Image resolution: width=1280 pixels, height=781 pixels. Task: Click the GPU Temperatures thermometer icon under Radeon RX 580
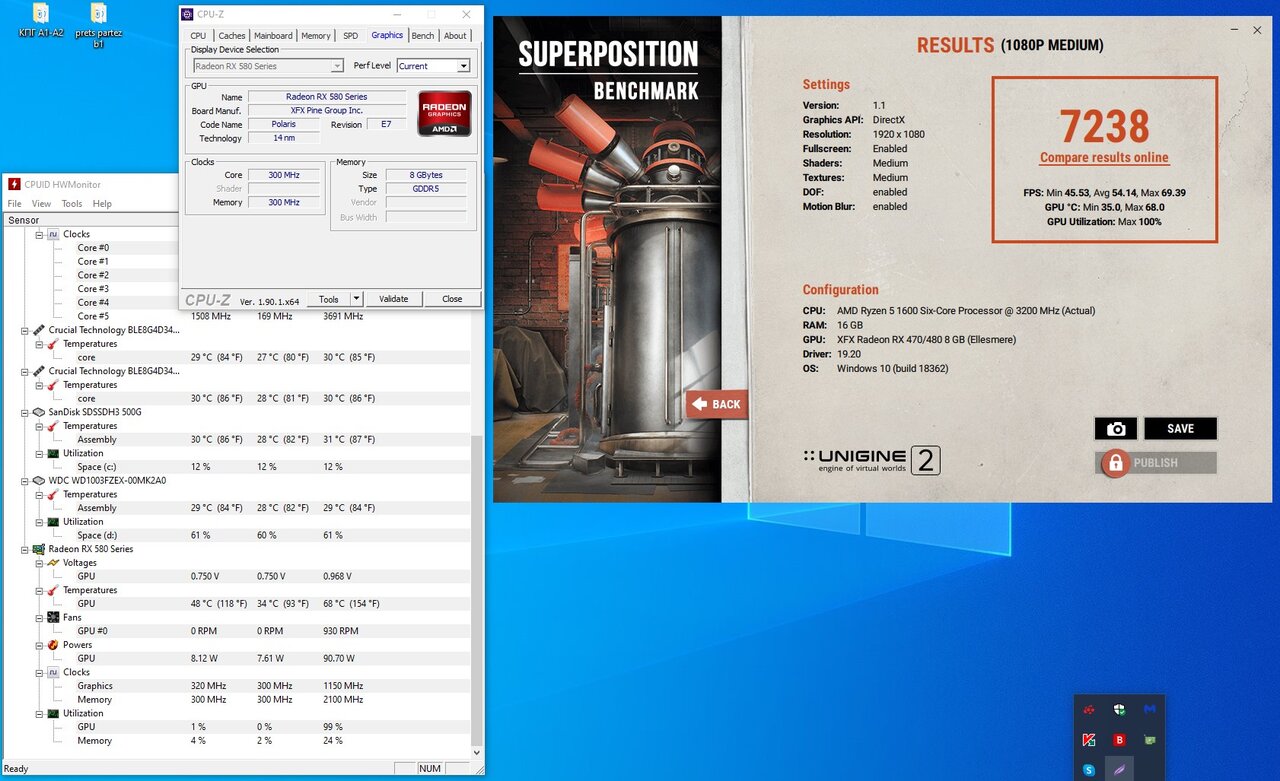coord(53,590)
